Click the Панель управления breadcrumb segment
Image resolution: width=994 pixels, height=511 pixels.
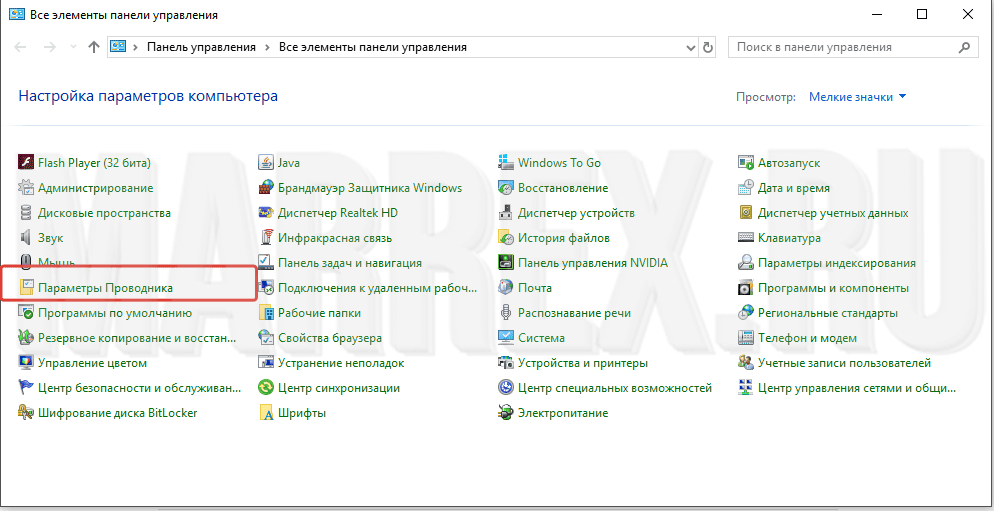point(202,47)
